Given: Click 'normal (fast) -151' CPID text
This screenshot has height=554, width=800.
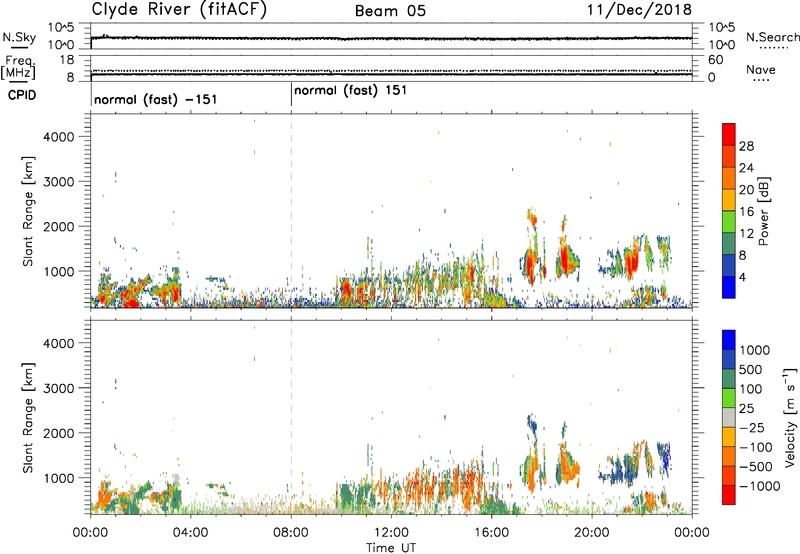Looking at the screenshot, I should pyautogui.click(x=156, y=99).
